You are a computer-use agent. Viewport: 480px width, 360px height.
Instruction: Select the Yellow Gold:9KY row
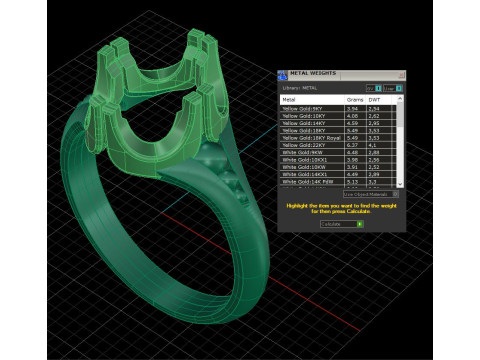338,109
